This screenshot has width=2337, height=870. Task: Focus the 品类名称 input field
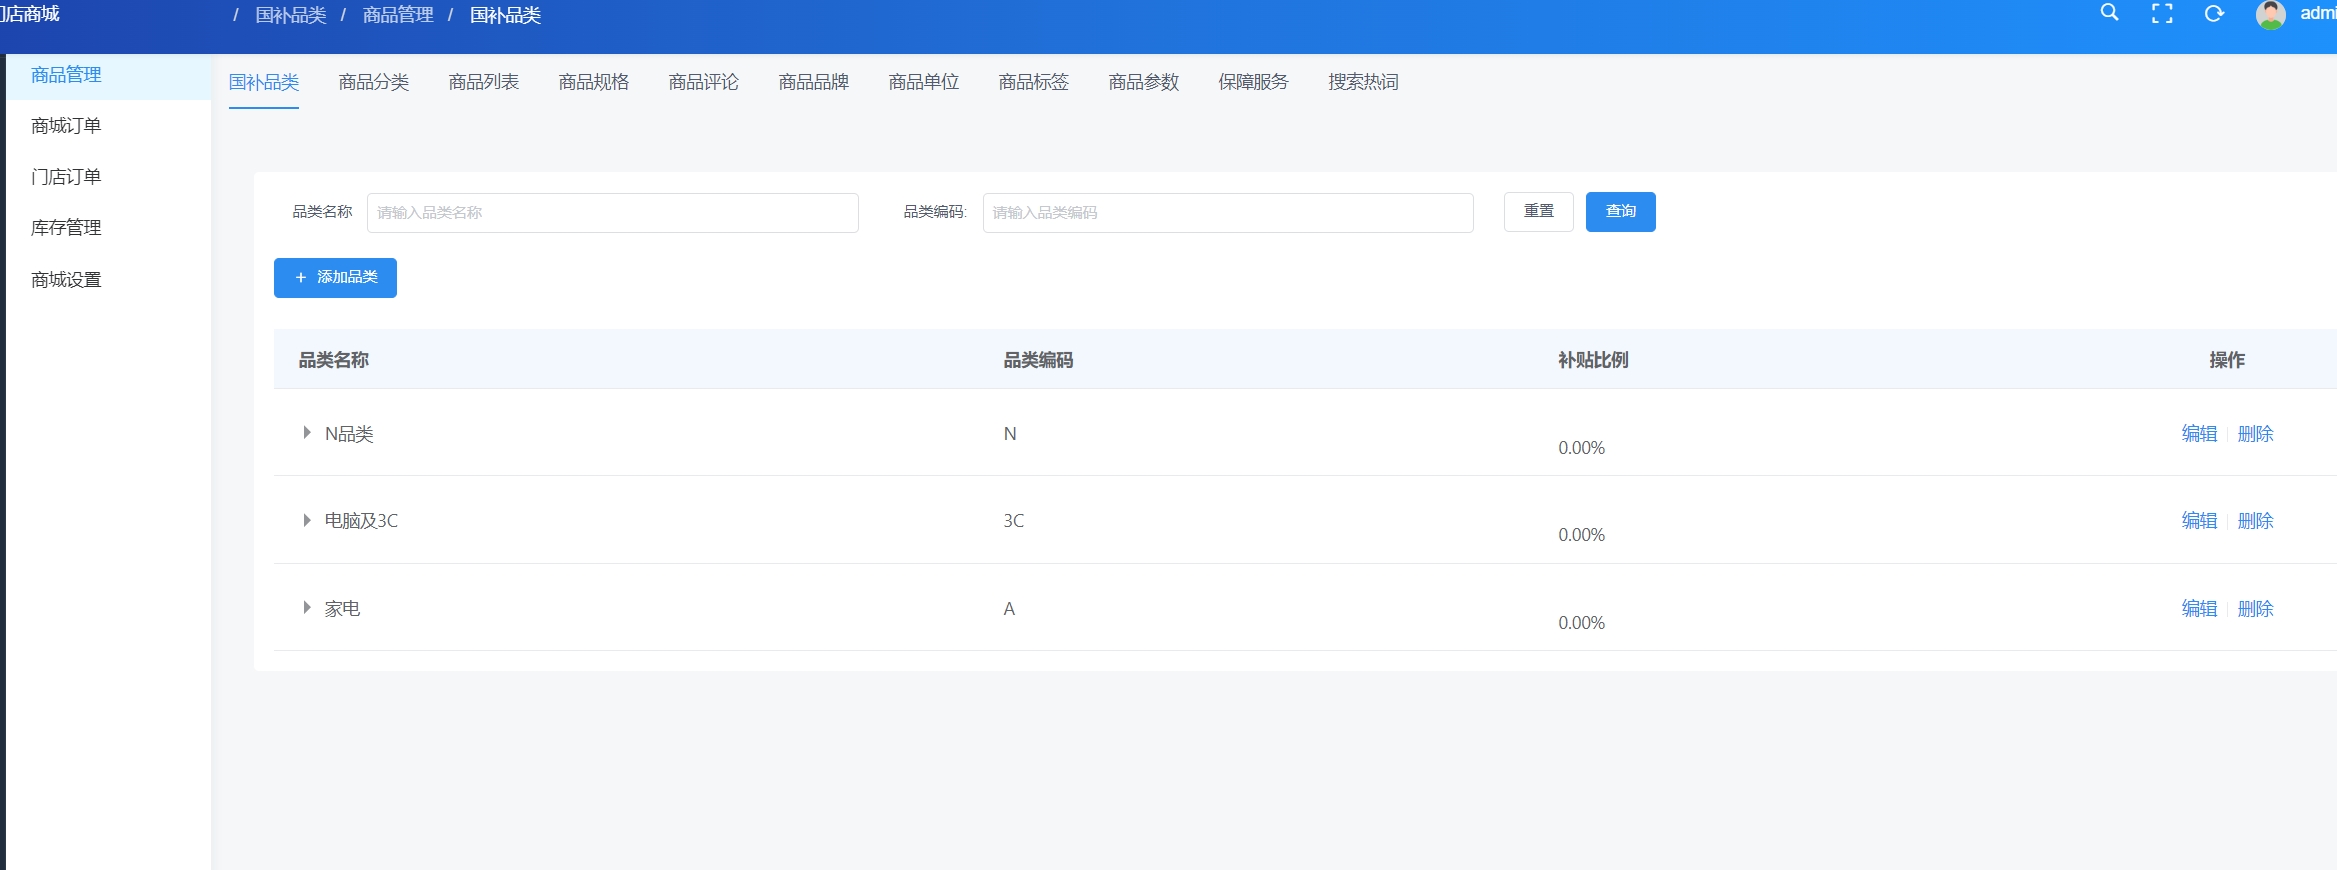click(612, 213)
